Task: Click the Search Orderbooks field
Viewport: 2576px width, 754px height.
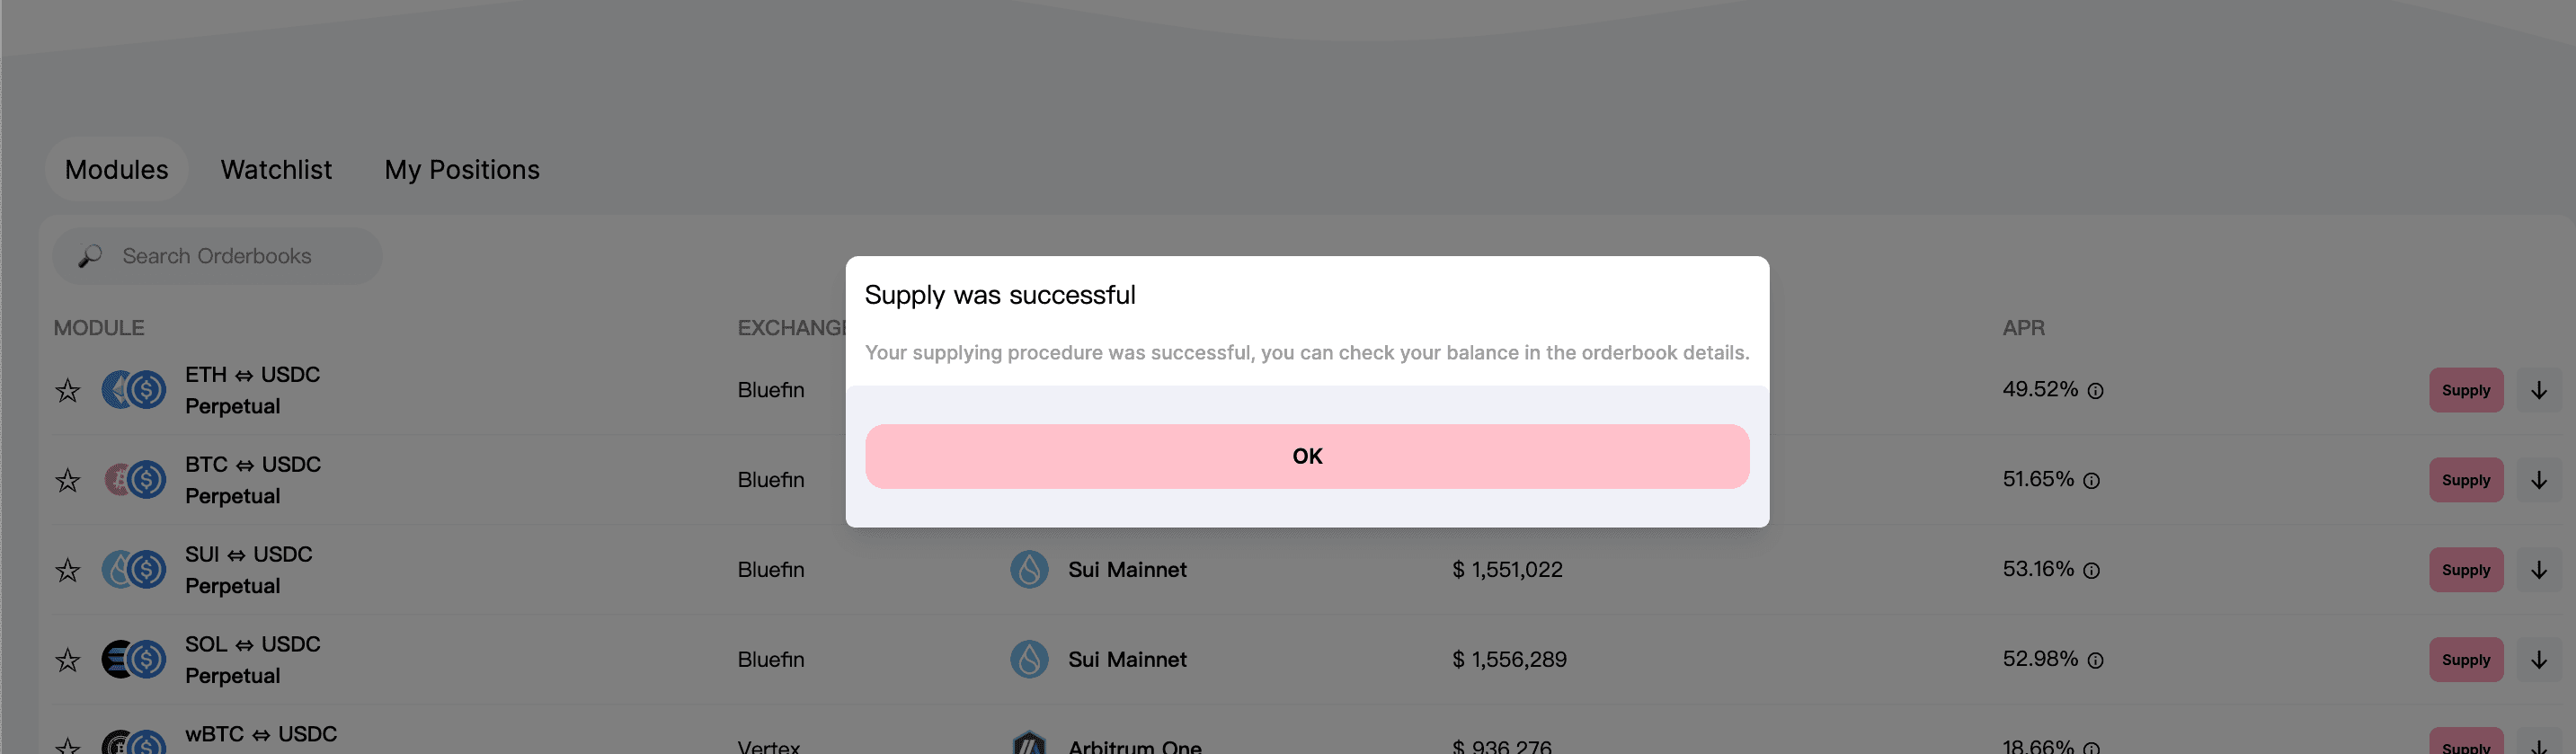Action: point(217,256)
